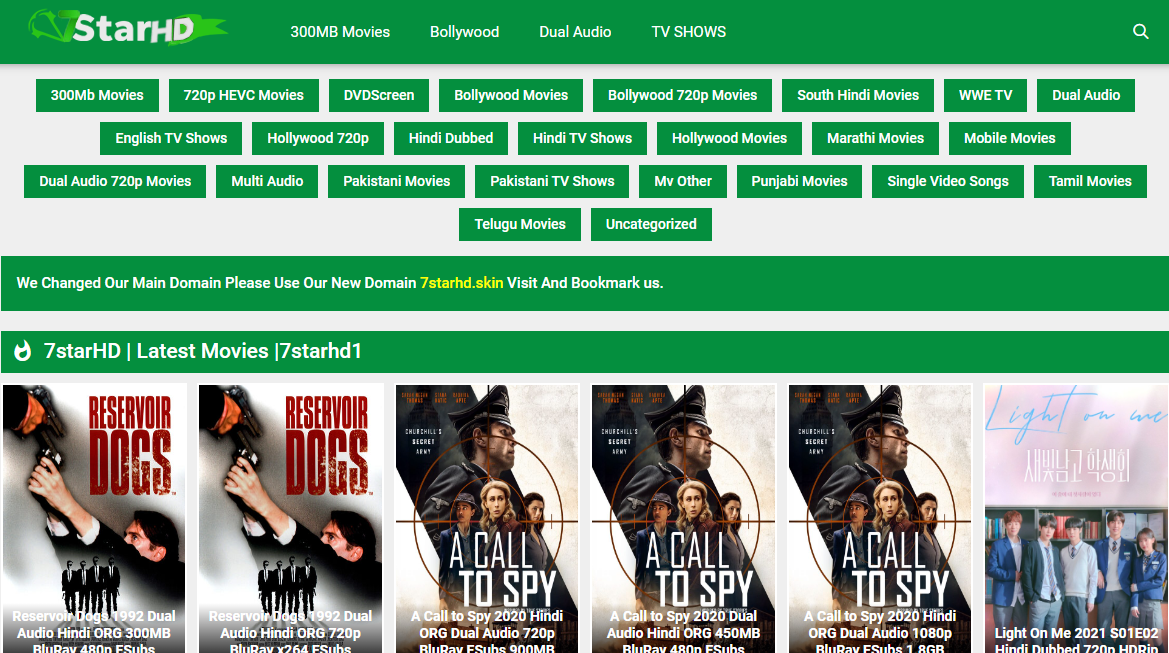Open A Call to Spy 720p 900MB poster
Screen dimensions: 1169x653
487,519
